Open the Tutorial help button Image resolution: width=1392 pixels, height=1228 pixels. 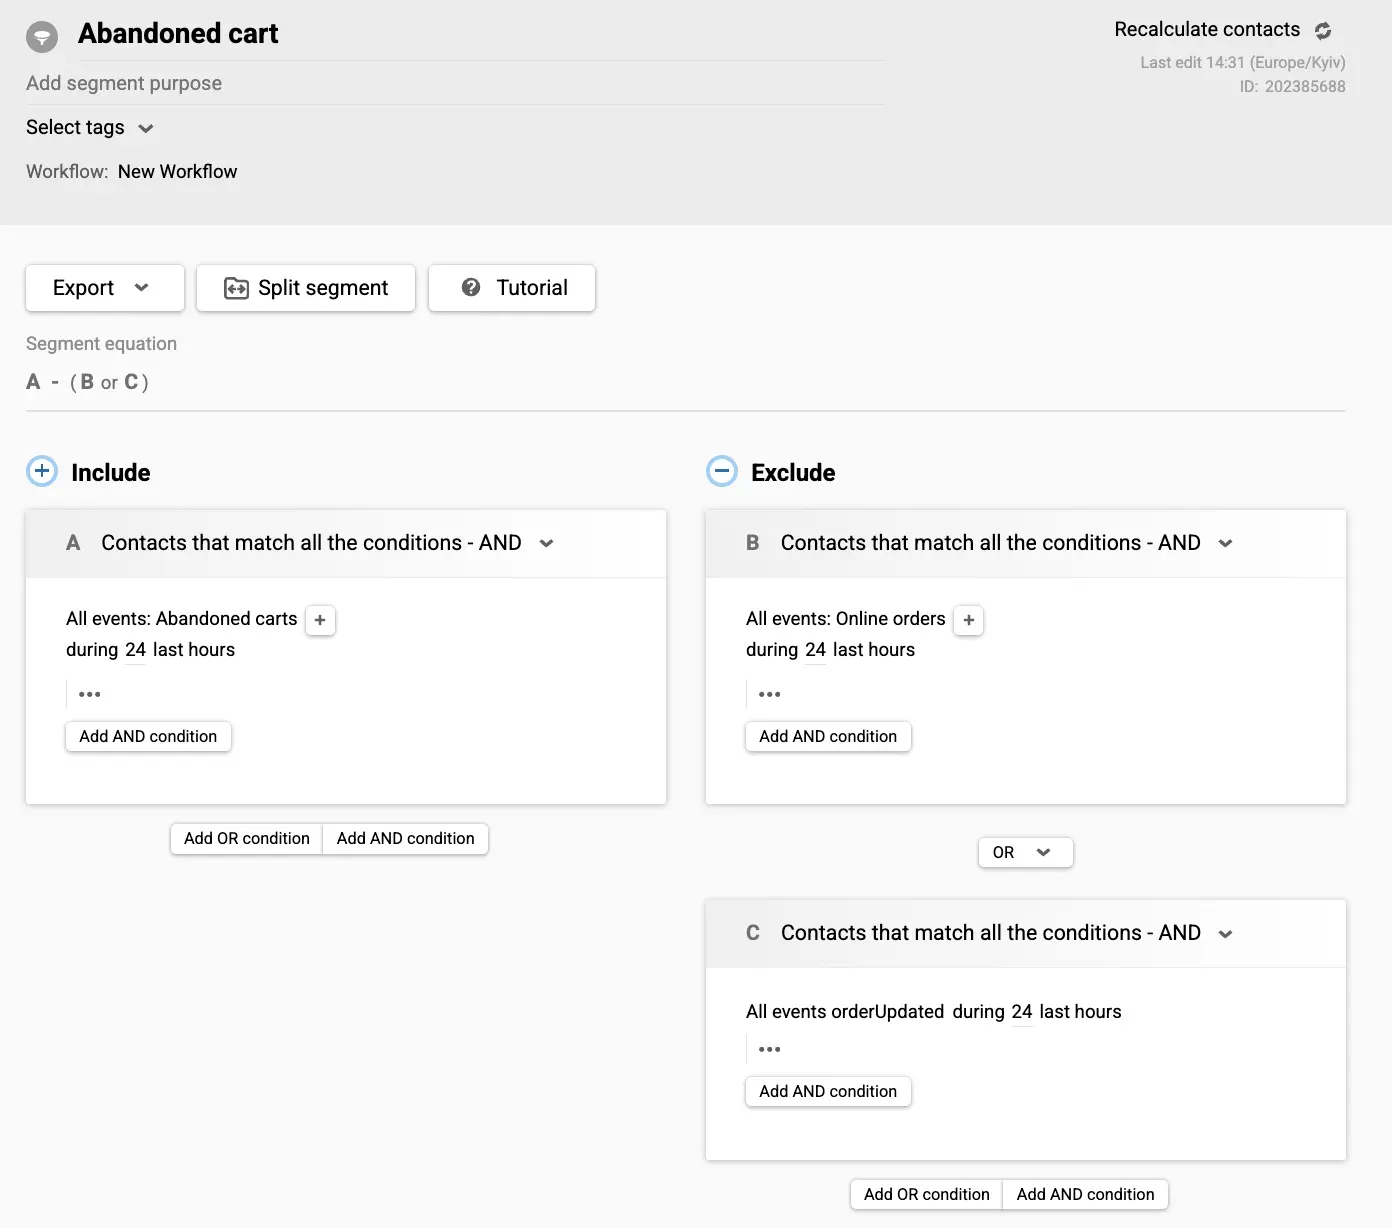tap(512, 288)
